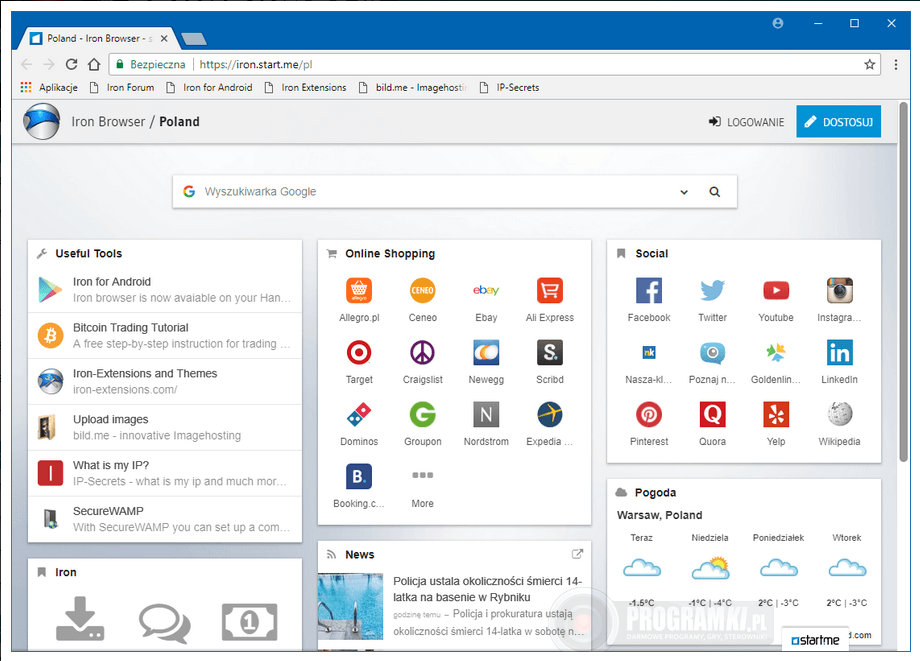Image resolution: width=920 pixels, height=661 pixels.
Task: Close the Poland - Iron Browser tab
Action: tap(164, 39)
